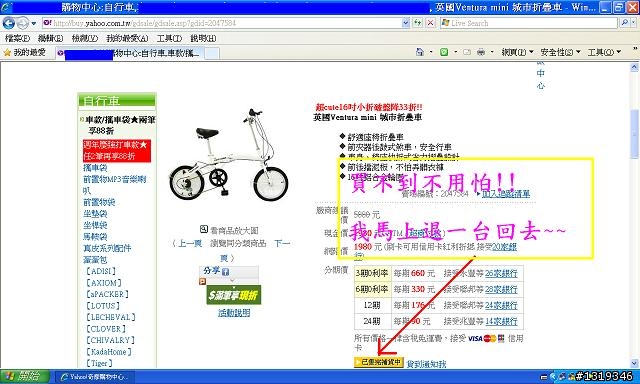Go back with the browser Back arrow
Screen dimensions: 640x384
[9, 23]
